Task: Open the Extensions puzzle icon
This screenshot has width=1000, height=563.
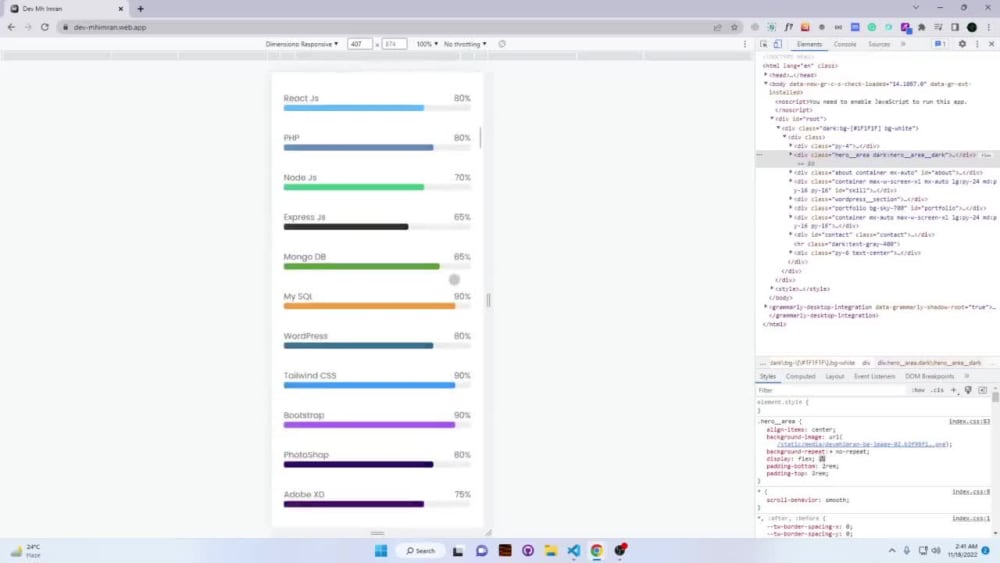Action: (x=922, y=27)
